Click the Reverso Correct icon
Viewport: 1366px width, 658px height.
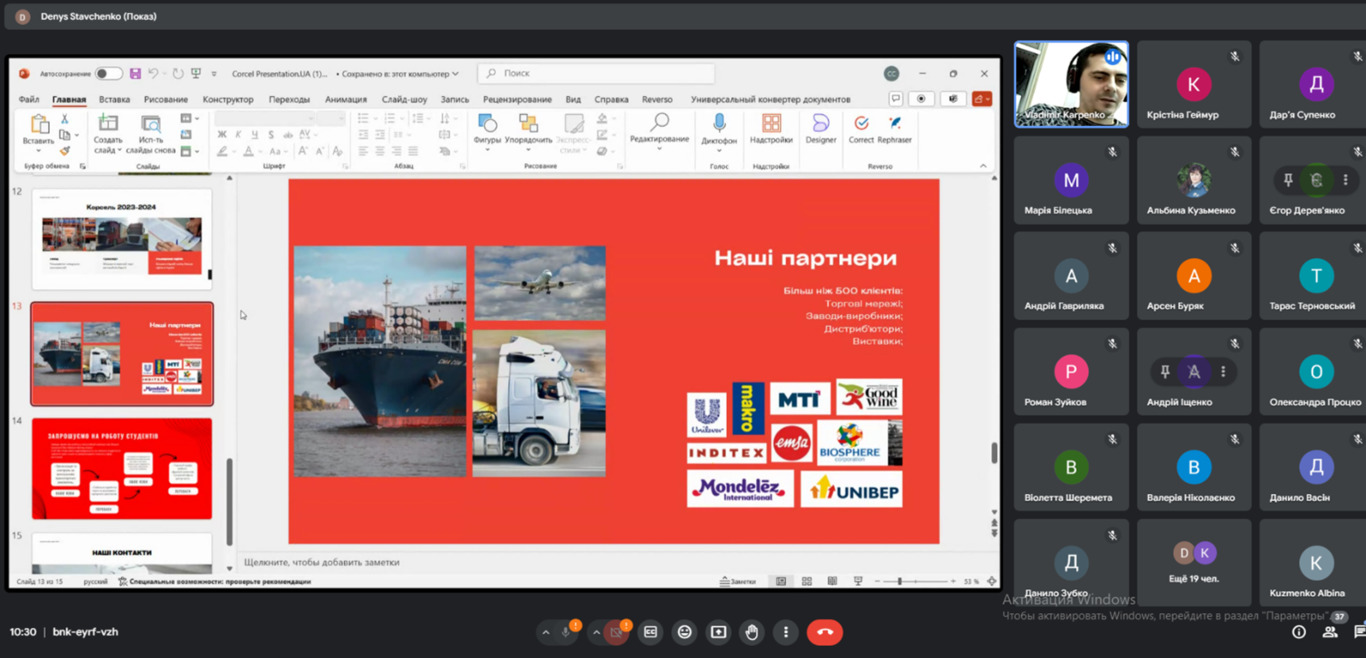pos(861,123)
